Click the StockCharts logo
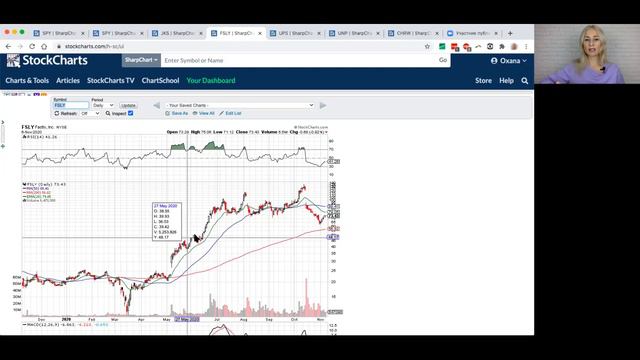The width and height of the screenshot is (640, 360). point(47,61)
